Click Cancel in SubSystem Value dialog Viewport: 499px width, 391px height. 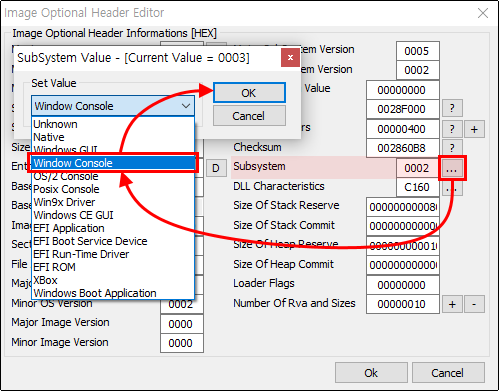(x=249, y=116)
